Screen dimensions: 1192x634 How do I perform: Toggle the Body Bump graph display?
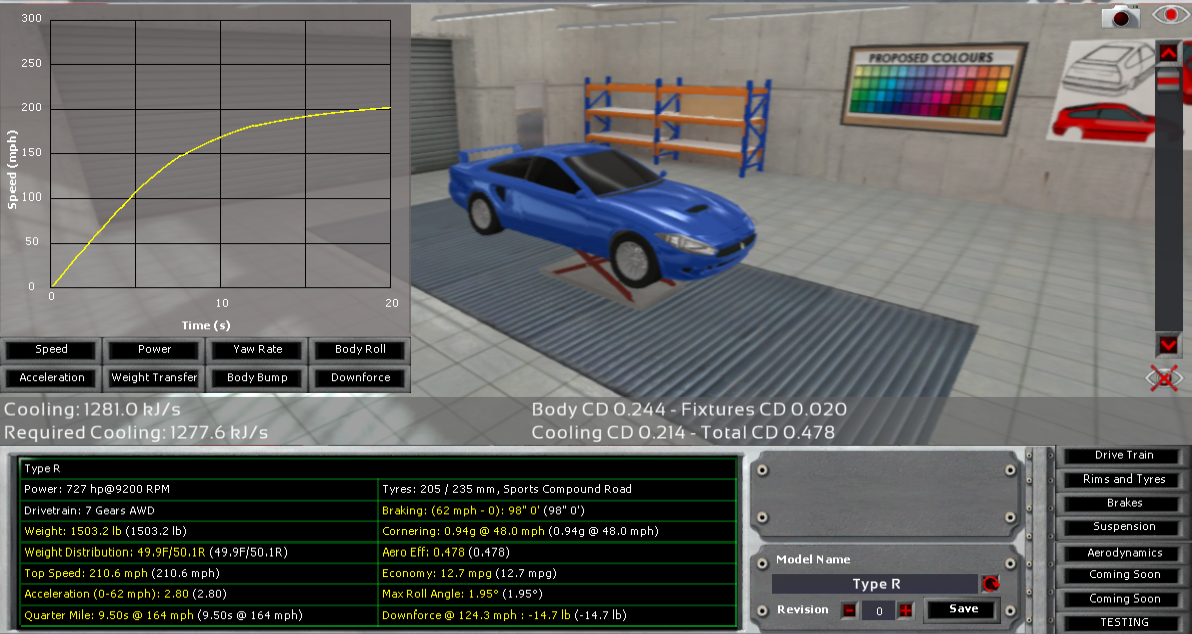[x=256, y=378]
